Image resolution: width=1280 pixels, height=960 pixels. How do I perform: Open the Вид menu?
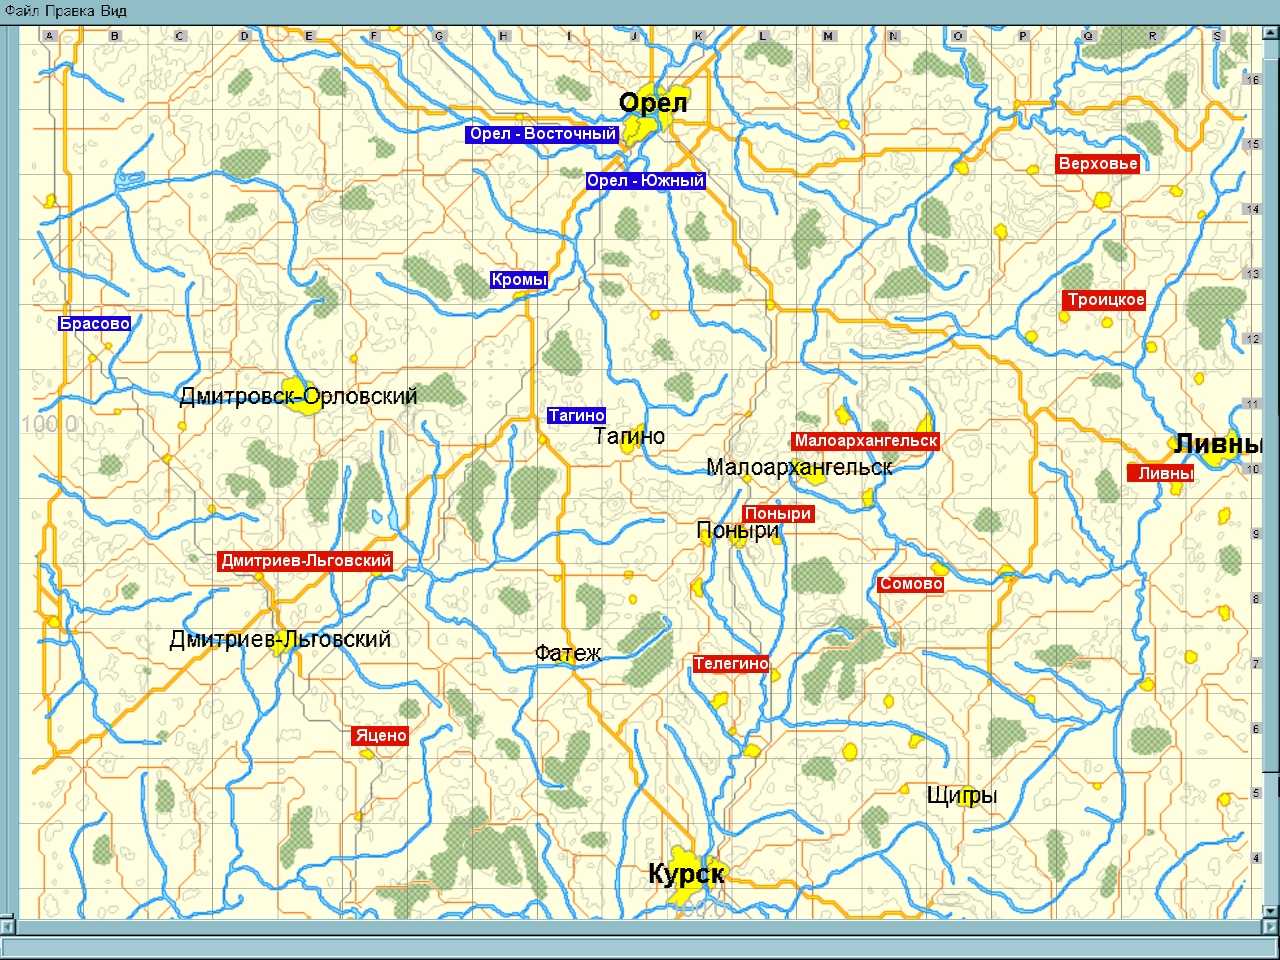114,11
